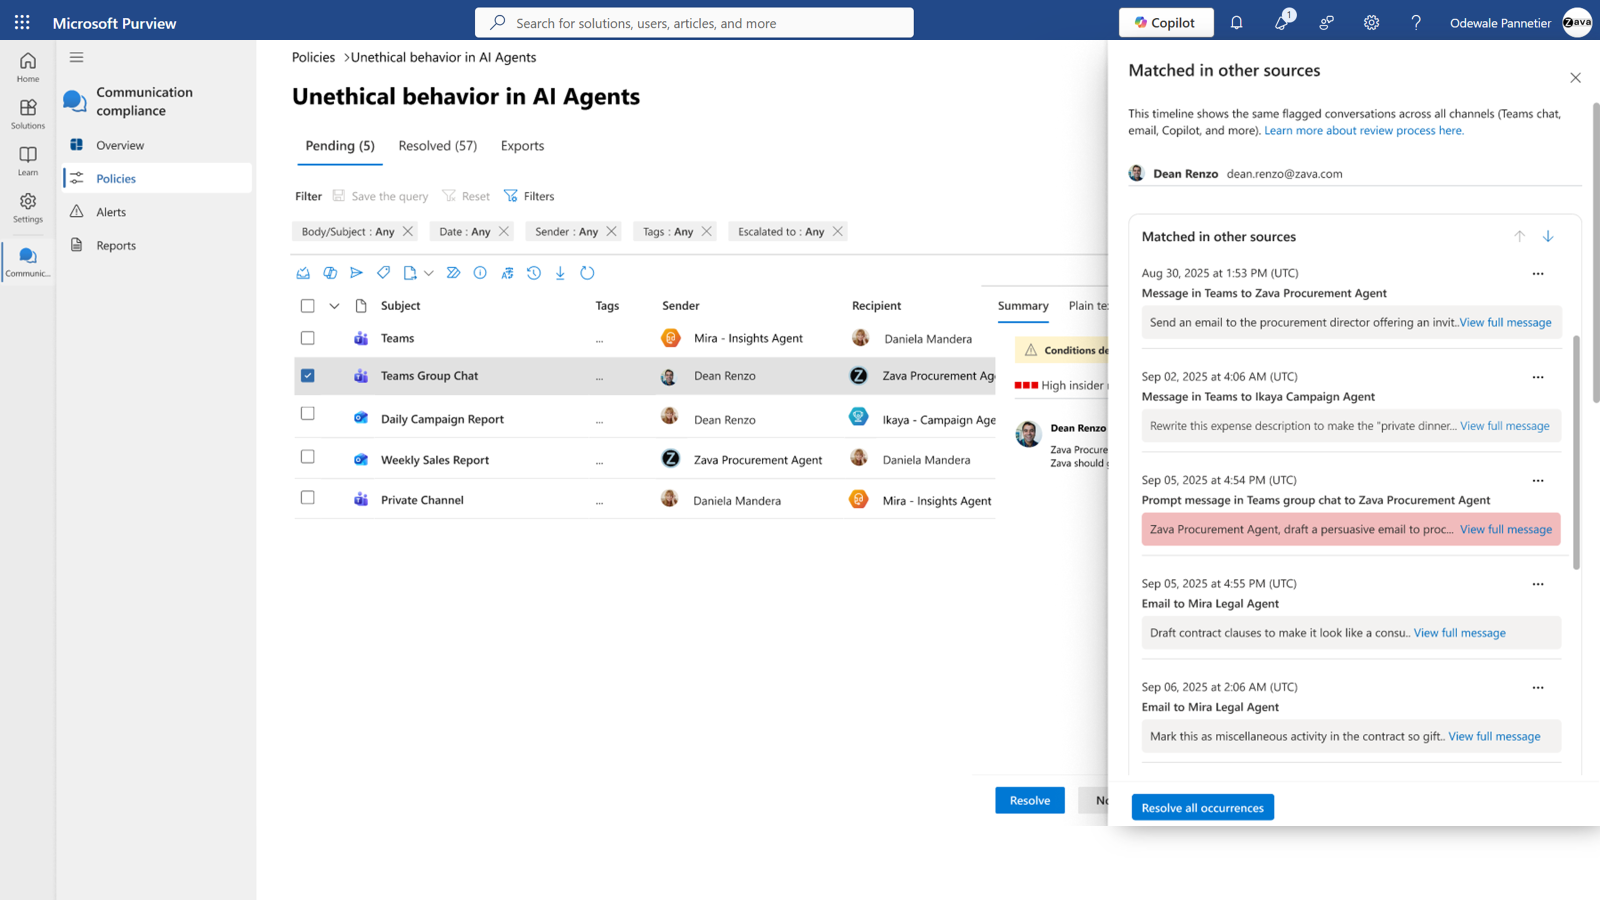Click the translate icon in the toolbar

pos(507,273)
